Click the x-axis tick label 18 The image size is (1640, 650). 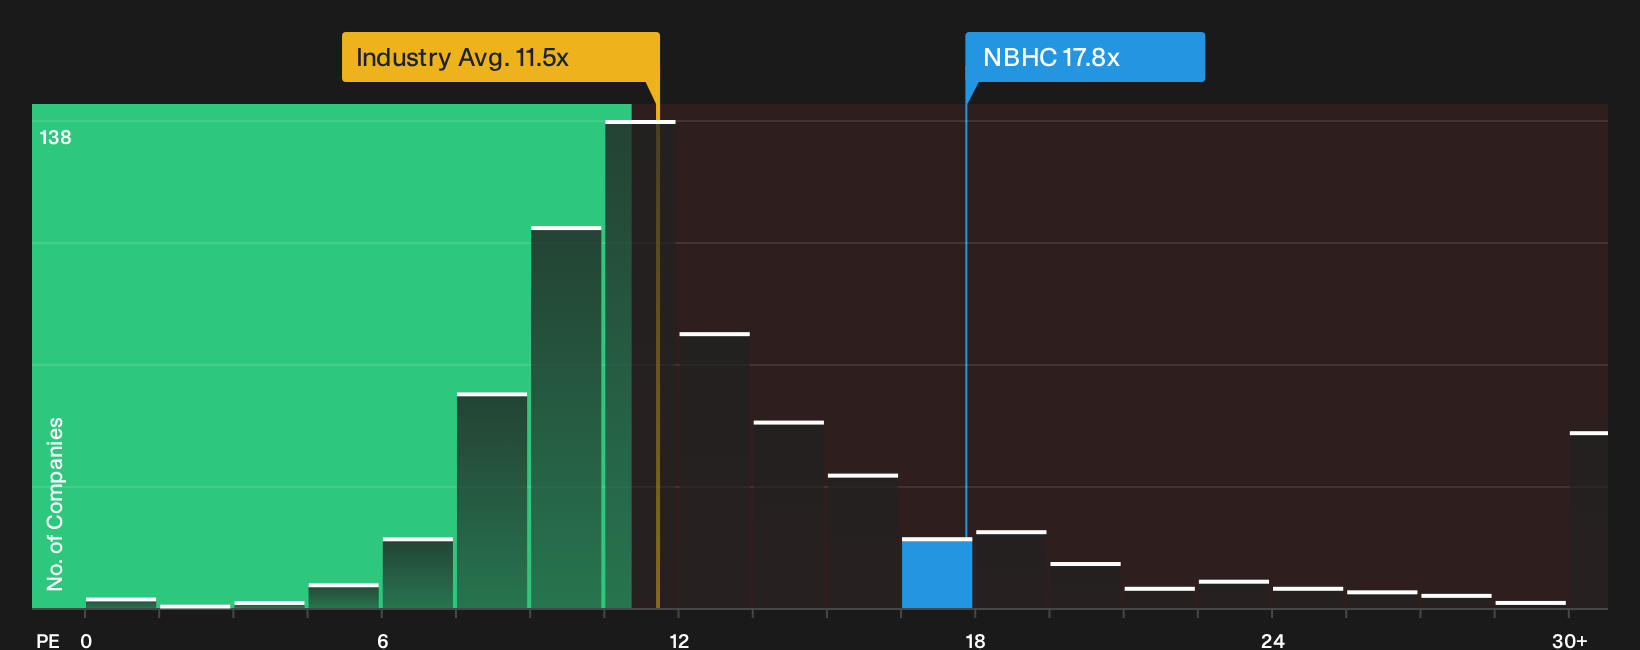(x=976, y=641)
